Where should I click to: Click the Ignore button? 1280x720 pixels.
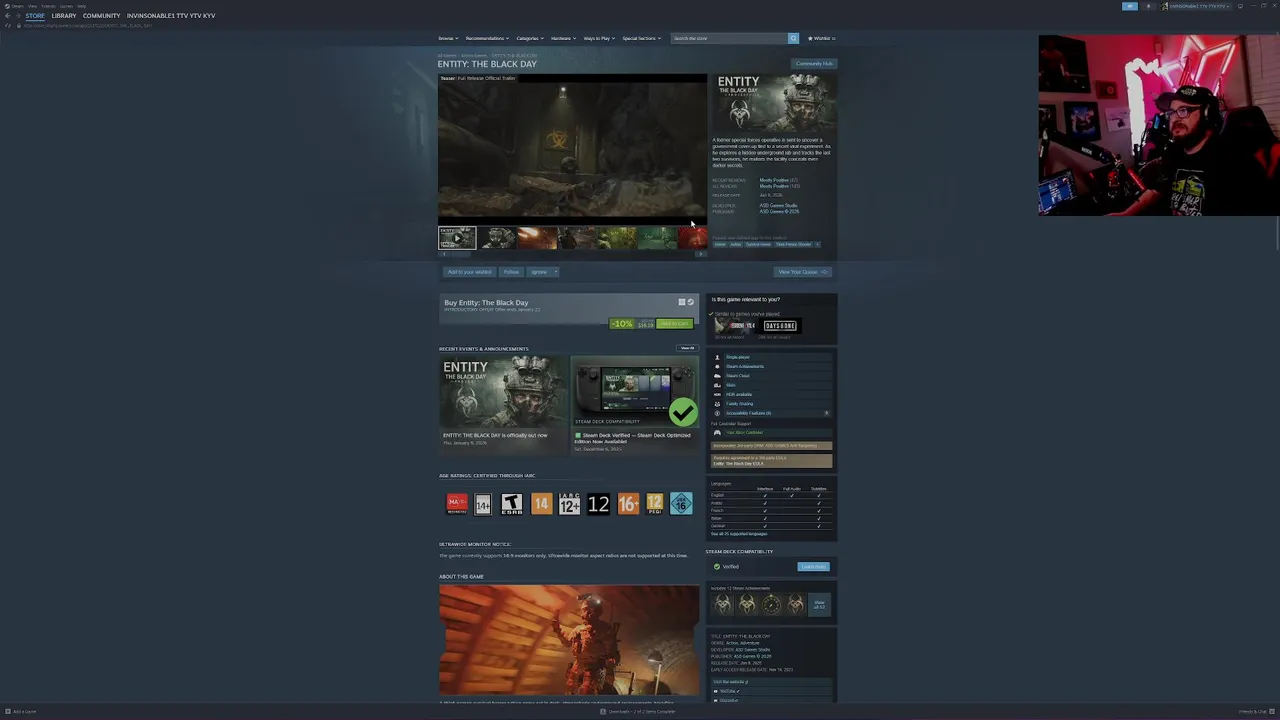[539, 272]
